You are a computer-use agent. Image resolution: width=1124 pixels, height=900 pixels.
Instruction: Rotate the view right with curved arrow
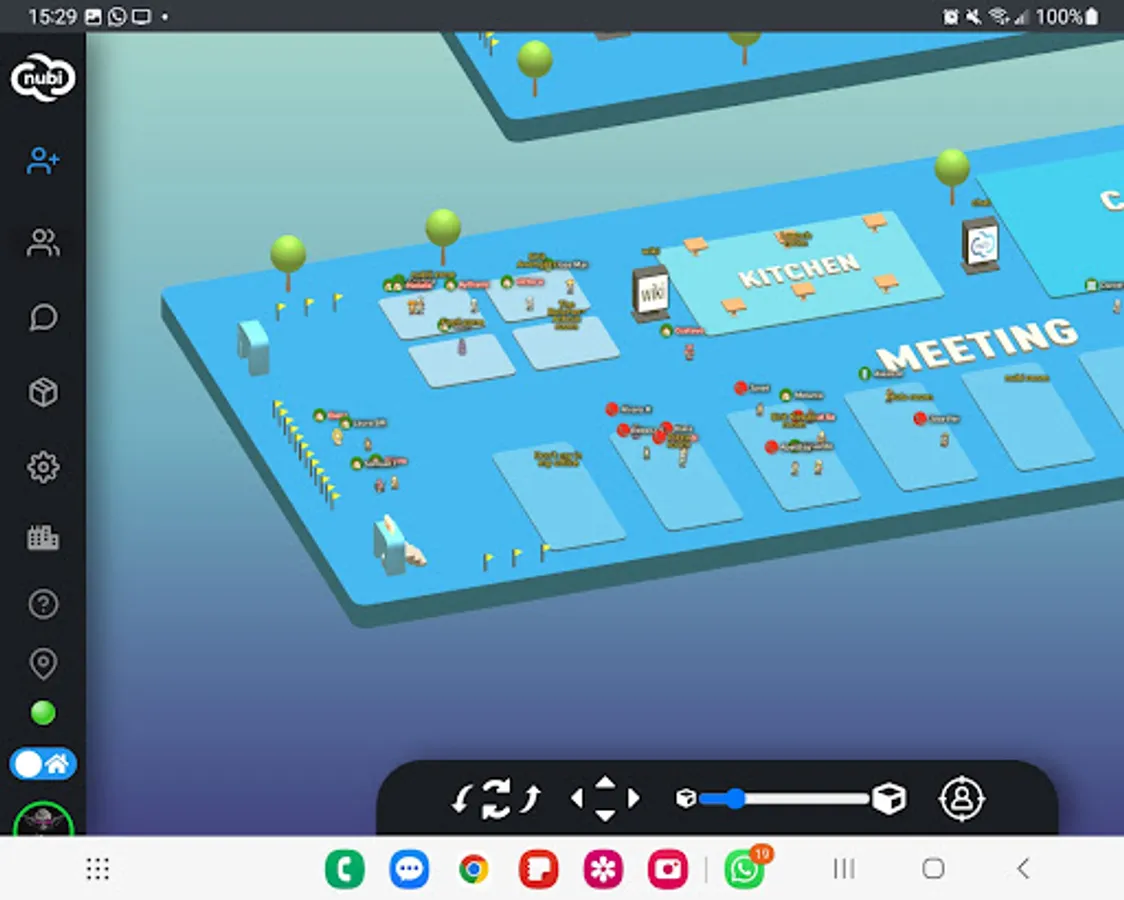(x=530, y=798)
